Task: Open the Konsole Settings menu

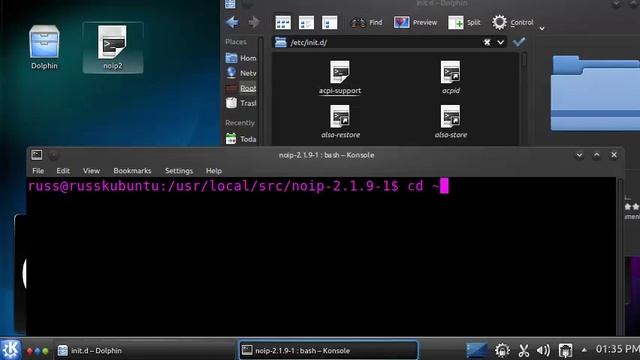Action: coord(179,171)
